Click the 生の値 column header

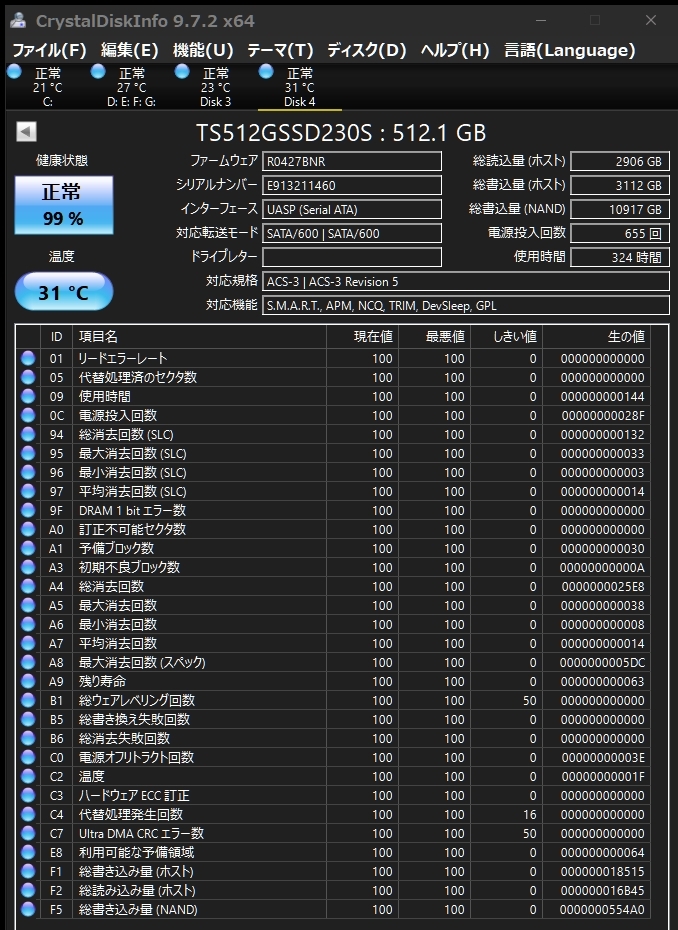596,337
